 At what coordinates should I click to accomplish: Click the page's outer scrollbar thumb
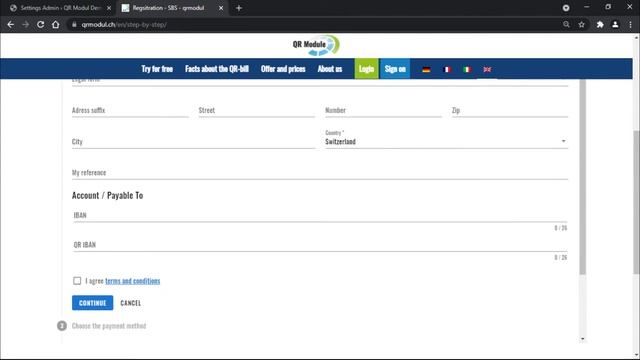(x=636, y=202)
